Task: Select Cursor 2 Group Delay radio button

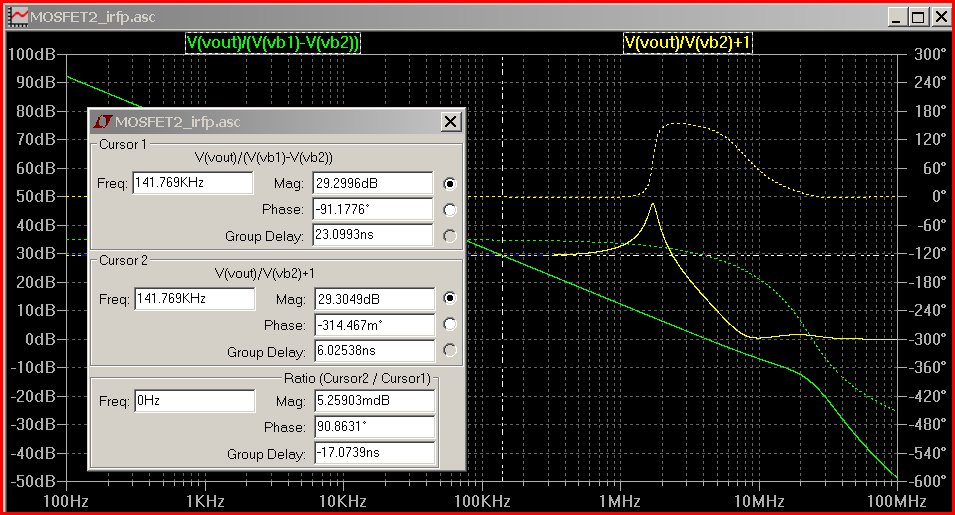Action: click(450, 350)
